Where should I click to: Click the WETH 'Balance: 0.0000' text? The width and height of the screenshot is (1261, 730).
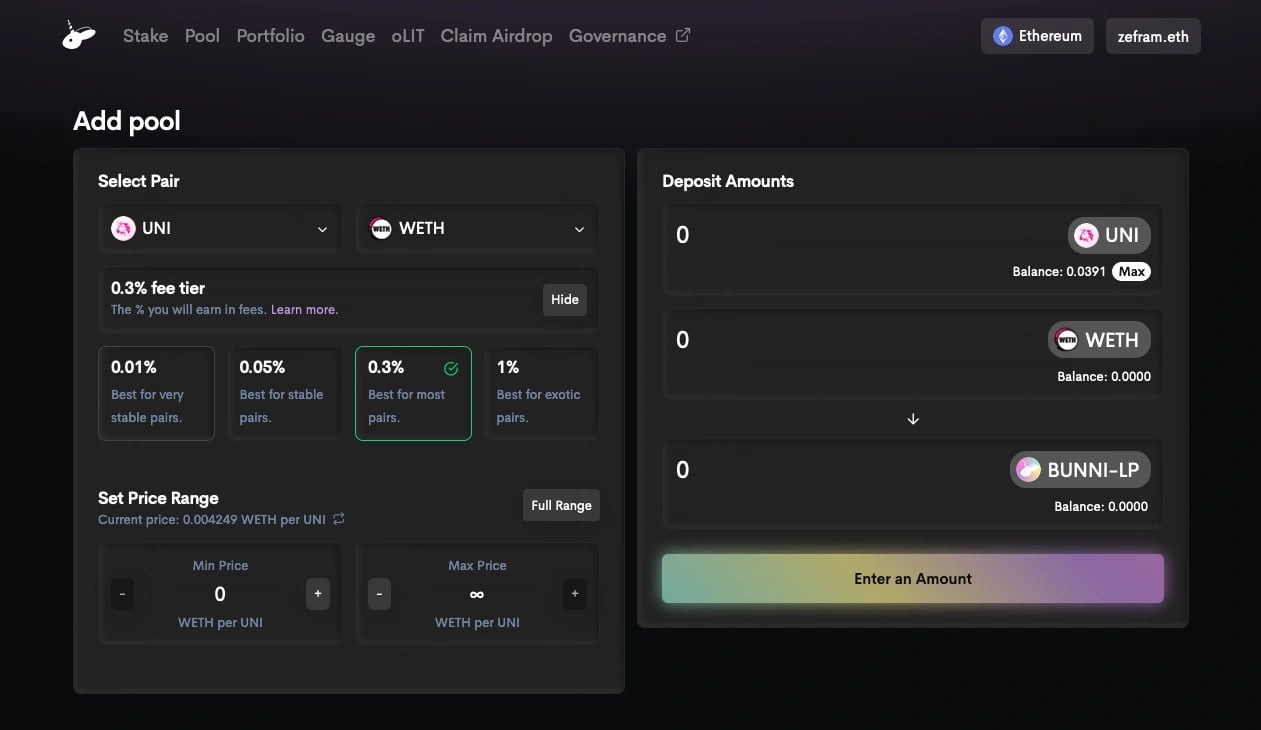(1104, 376)
